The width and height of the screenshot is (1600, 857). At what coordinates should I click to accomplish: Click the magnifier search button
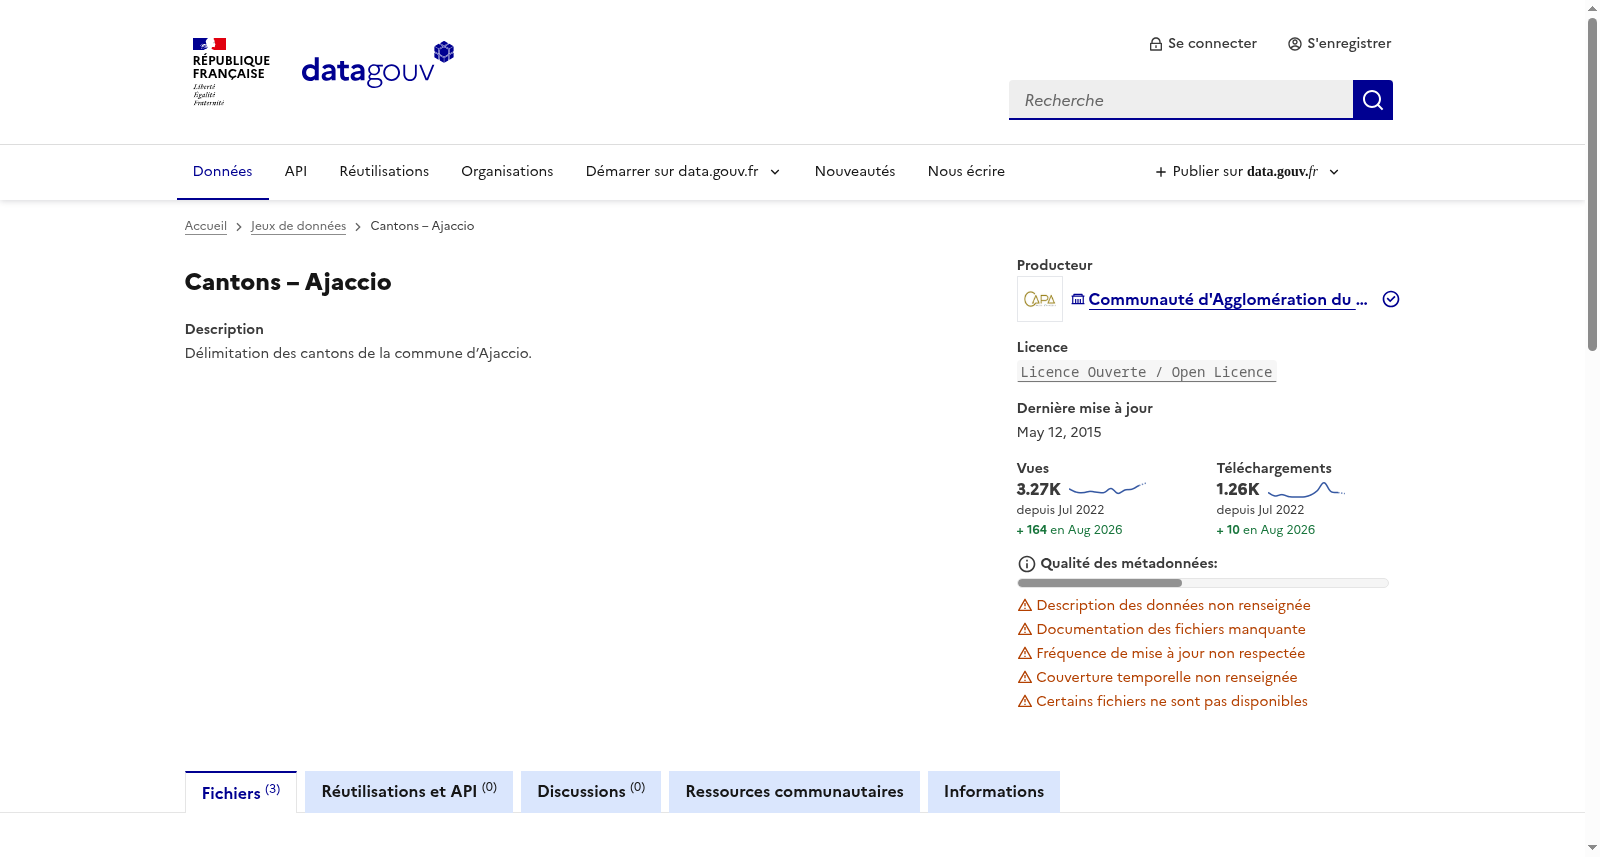click(1372, 100)
